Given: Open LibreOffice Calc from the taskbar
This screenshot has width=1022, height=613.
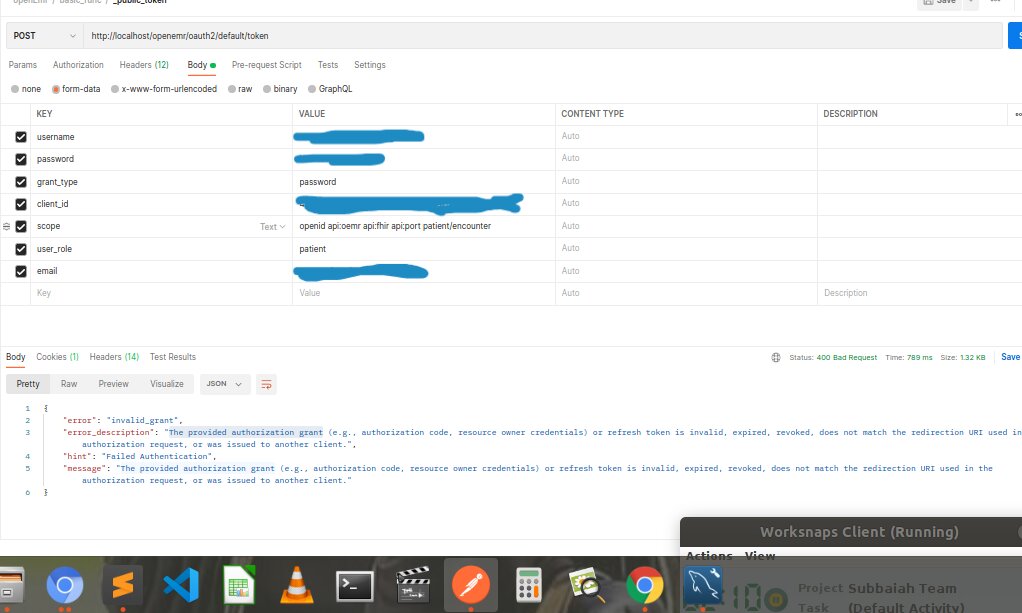Looking at the screenshot, I should tap(239, 585).
